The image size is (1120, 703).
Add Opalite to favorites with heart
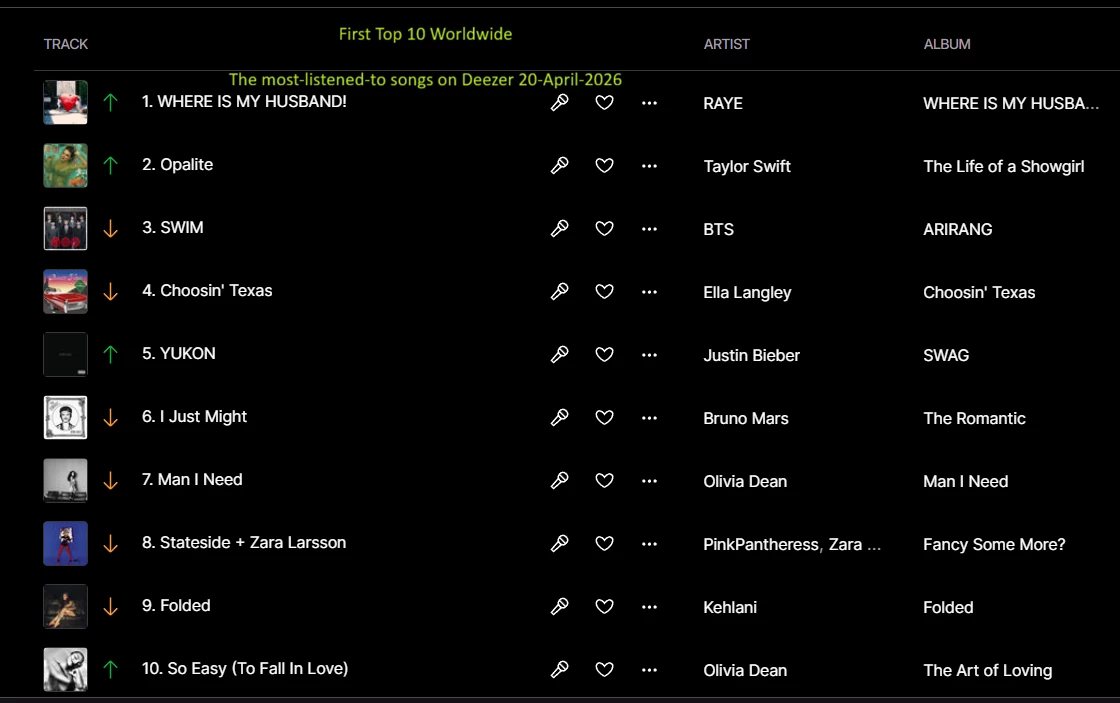604,165
